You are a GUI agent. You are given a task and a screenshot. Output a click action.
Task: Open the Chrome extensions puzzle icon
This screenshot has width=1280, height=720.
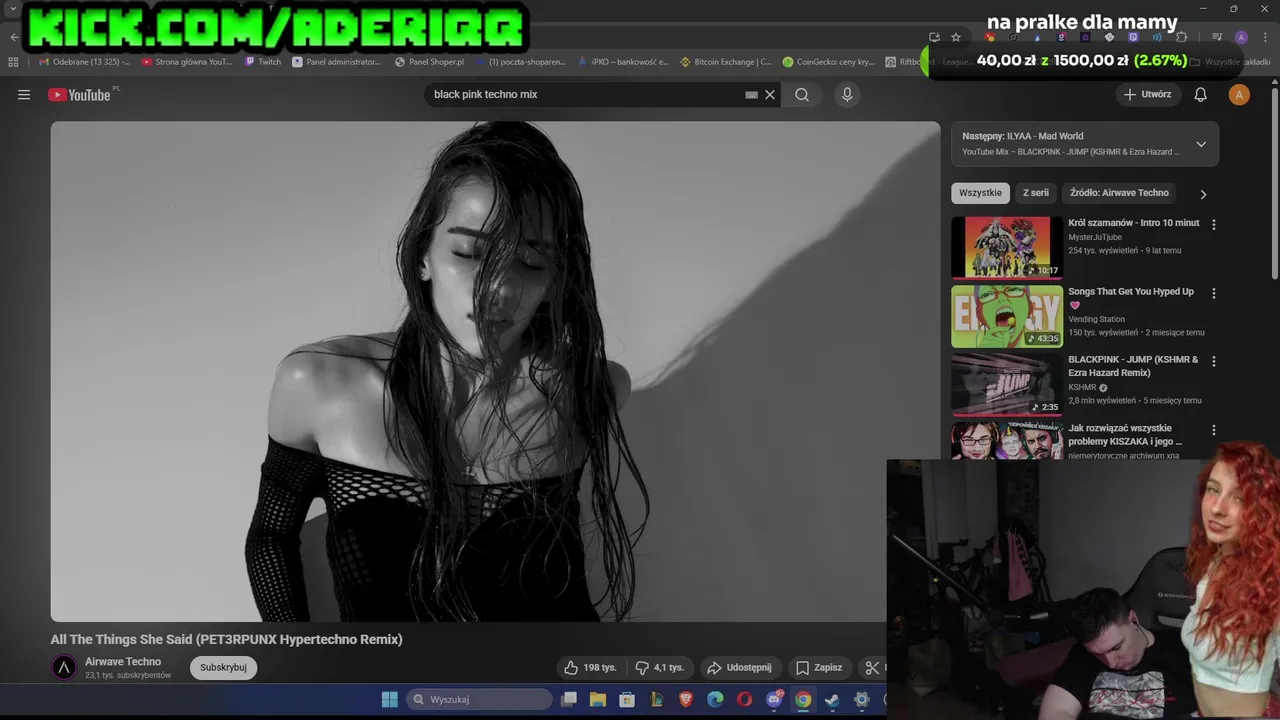tap(1181, 37)
